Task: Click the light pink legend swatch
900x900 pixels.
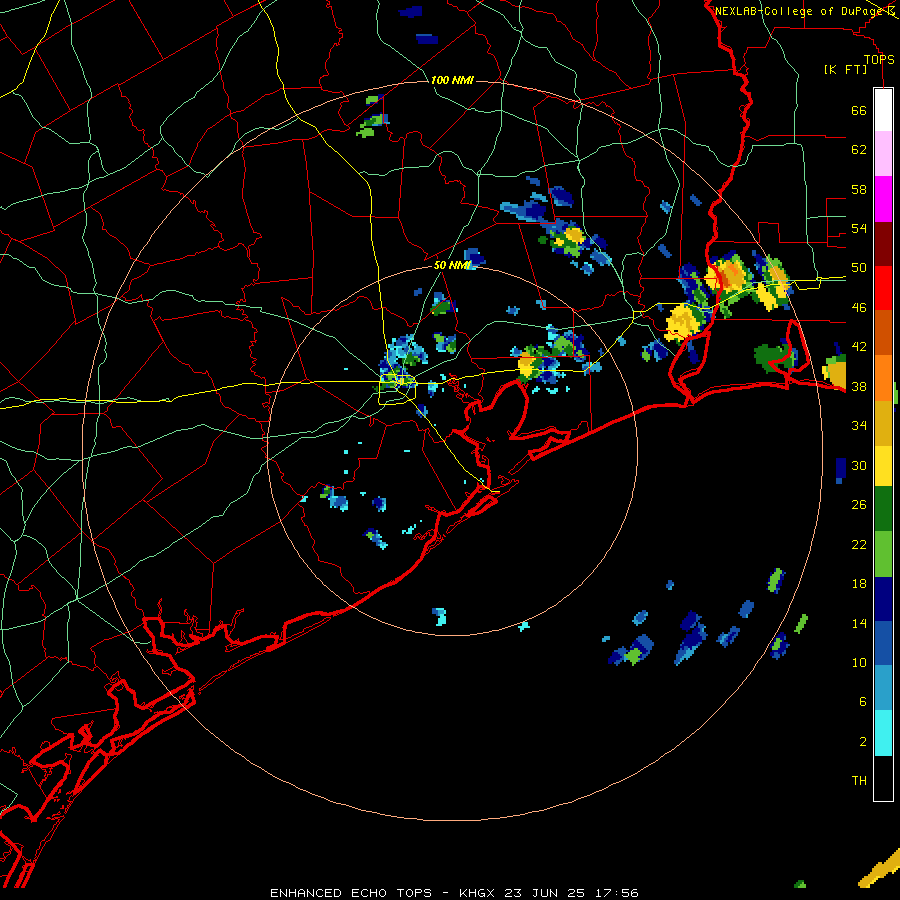Action: click(883, 153)
